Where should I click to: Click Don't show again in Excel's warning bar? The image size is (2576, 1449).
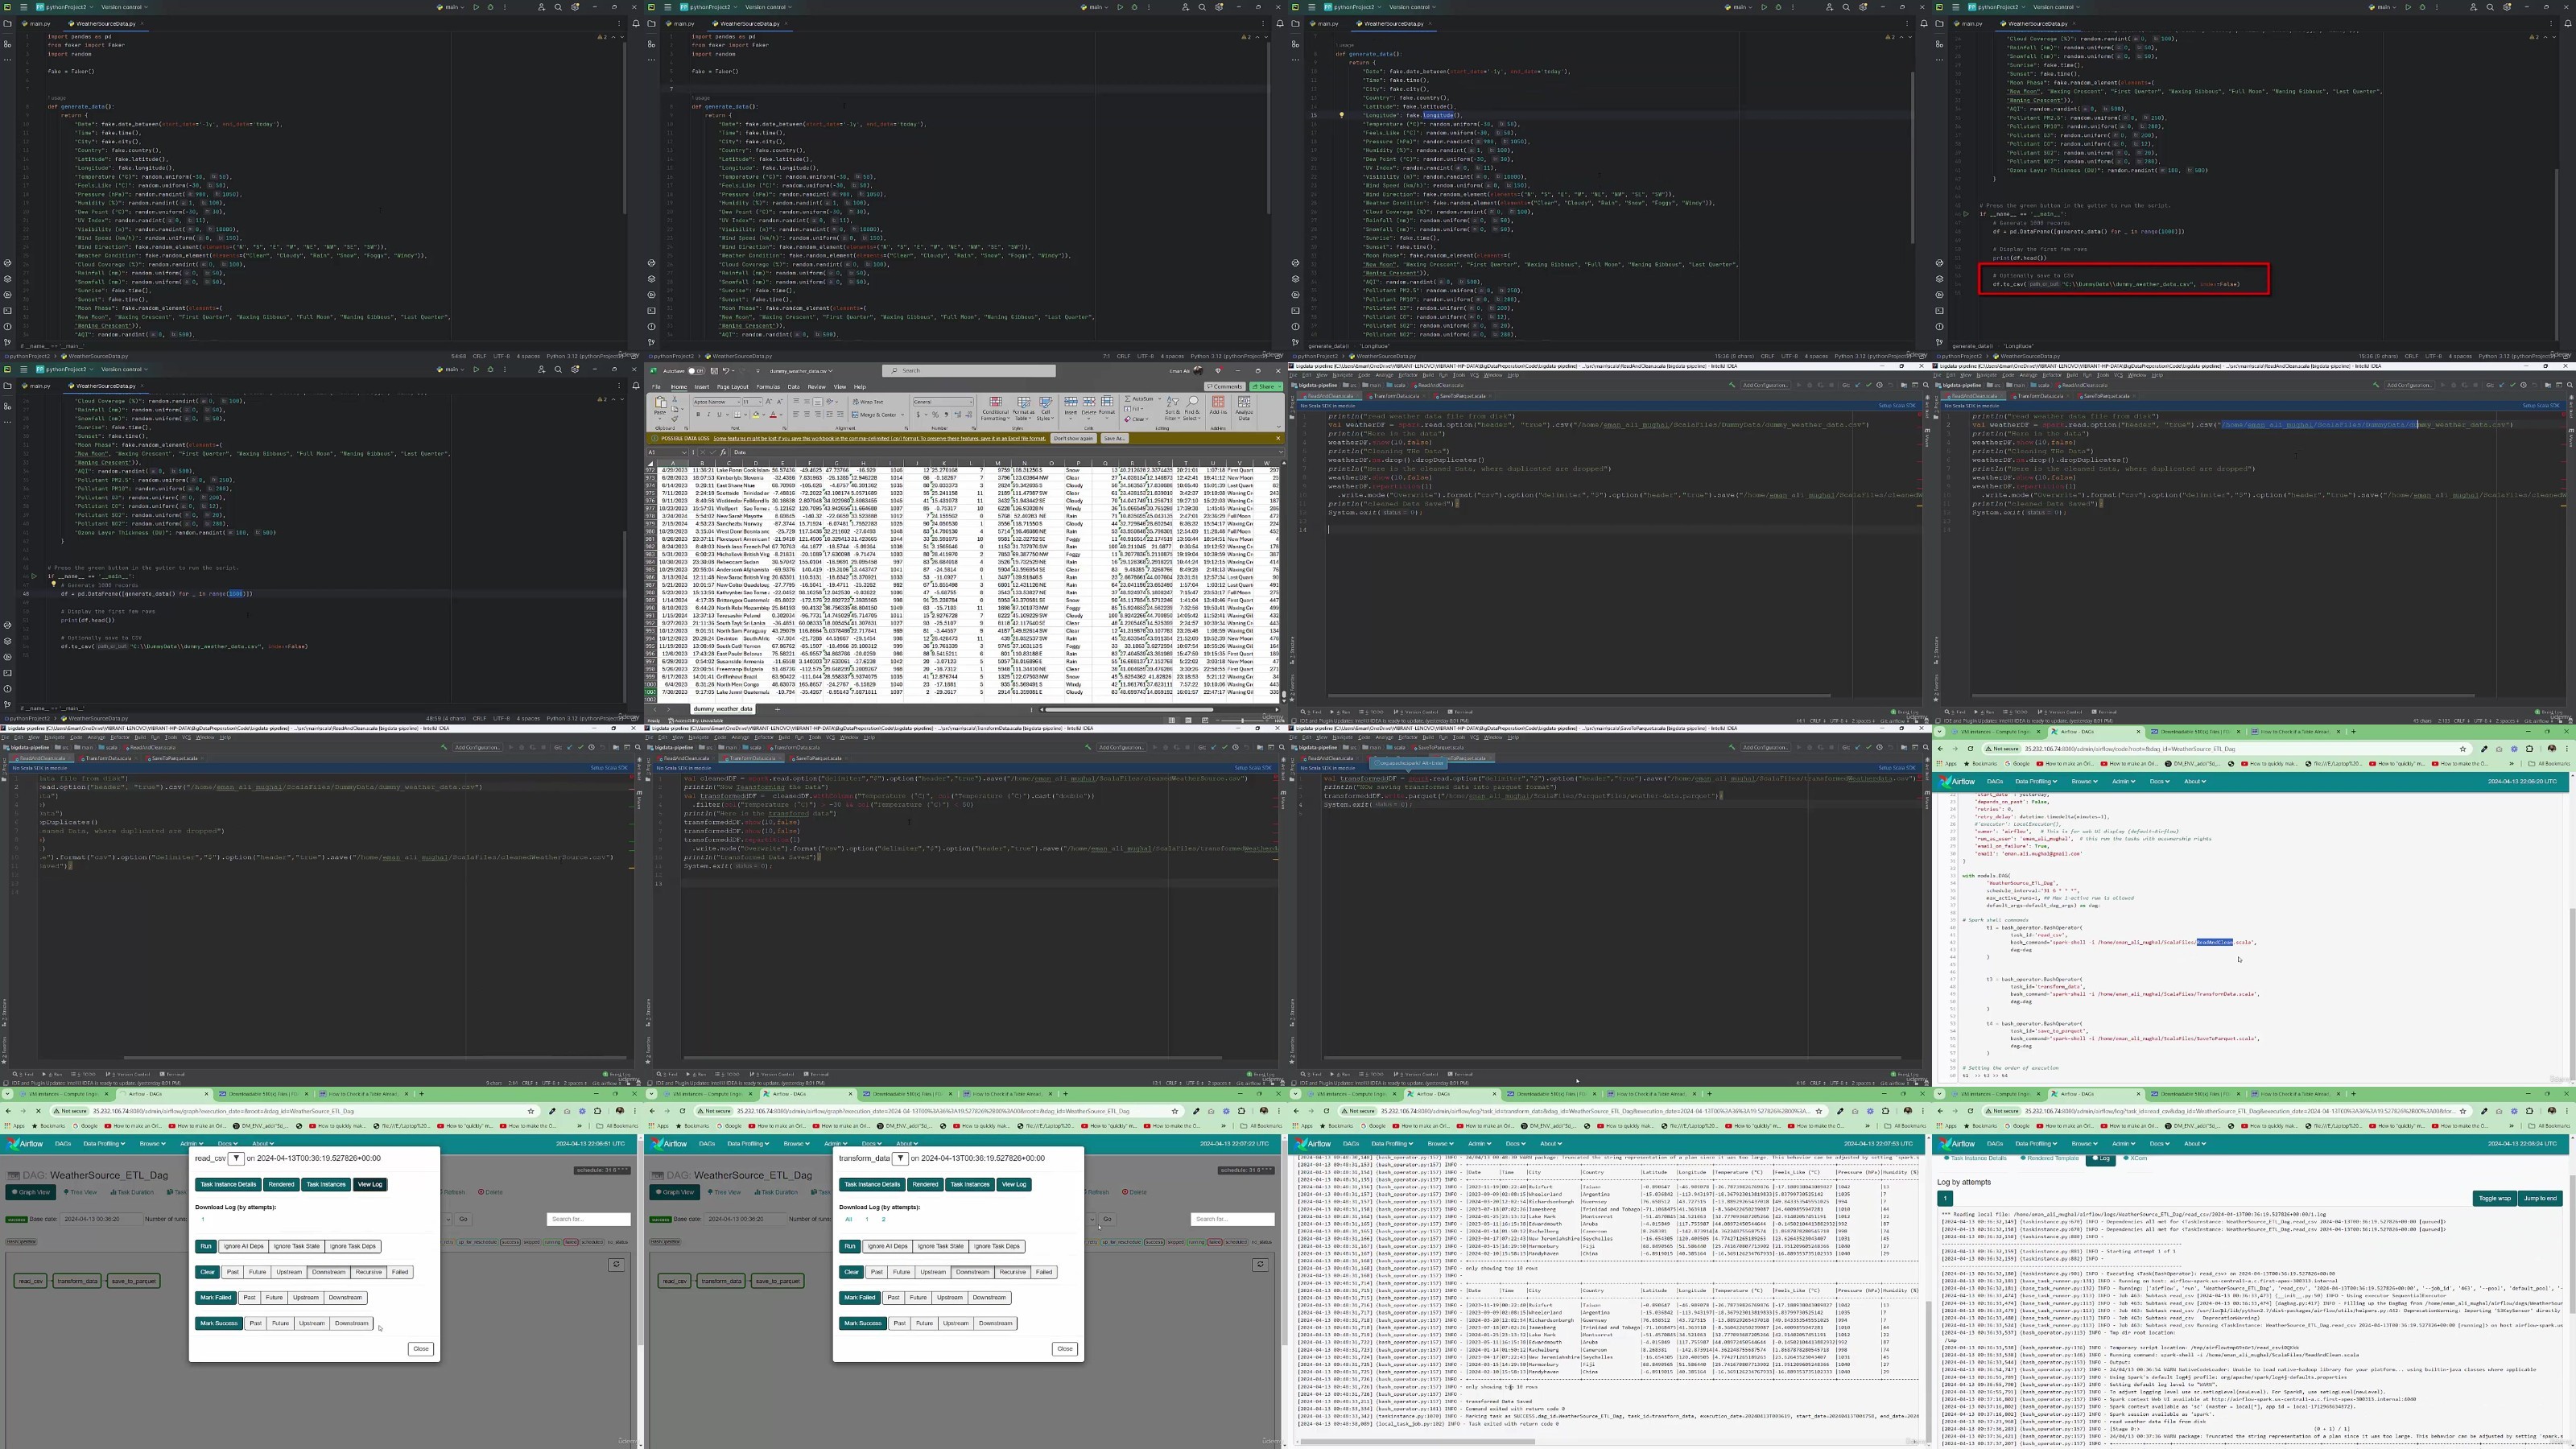[1073, 438]
